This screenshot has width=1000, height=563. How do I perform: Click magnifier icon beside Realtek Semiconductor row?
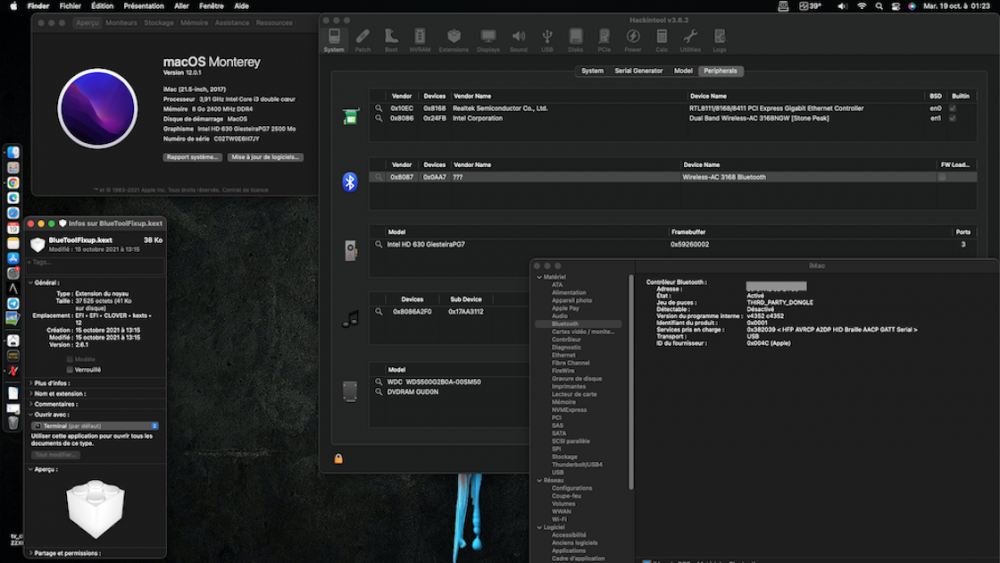[379, 108]
